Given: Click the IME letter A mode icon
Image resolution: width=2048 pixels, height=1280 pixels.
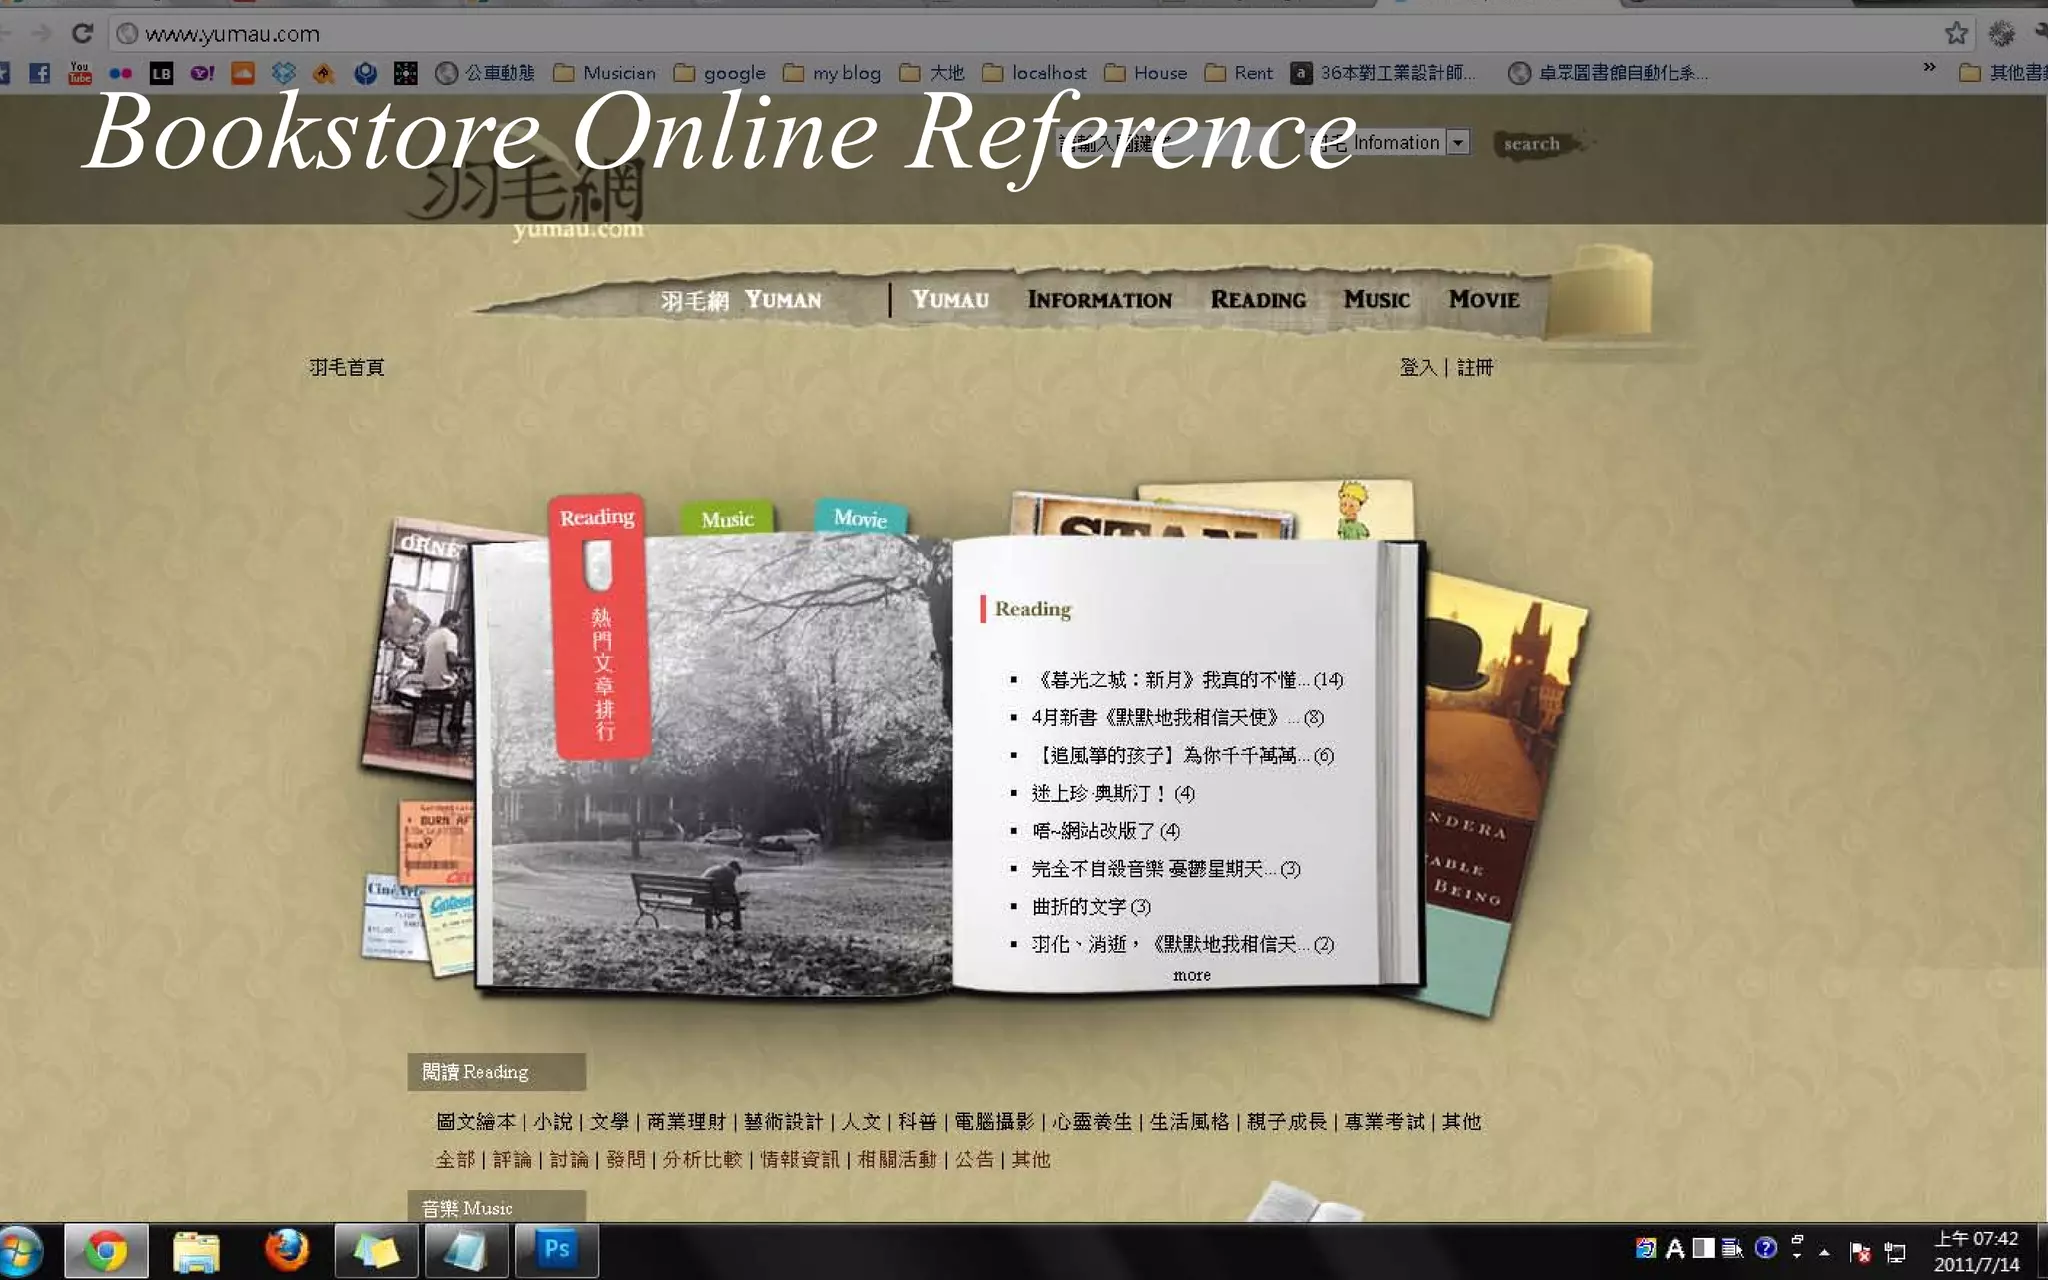Looking at the screenshot, I should [x=1675, y=1248].
